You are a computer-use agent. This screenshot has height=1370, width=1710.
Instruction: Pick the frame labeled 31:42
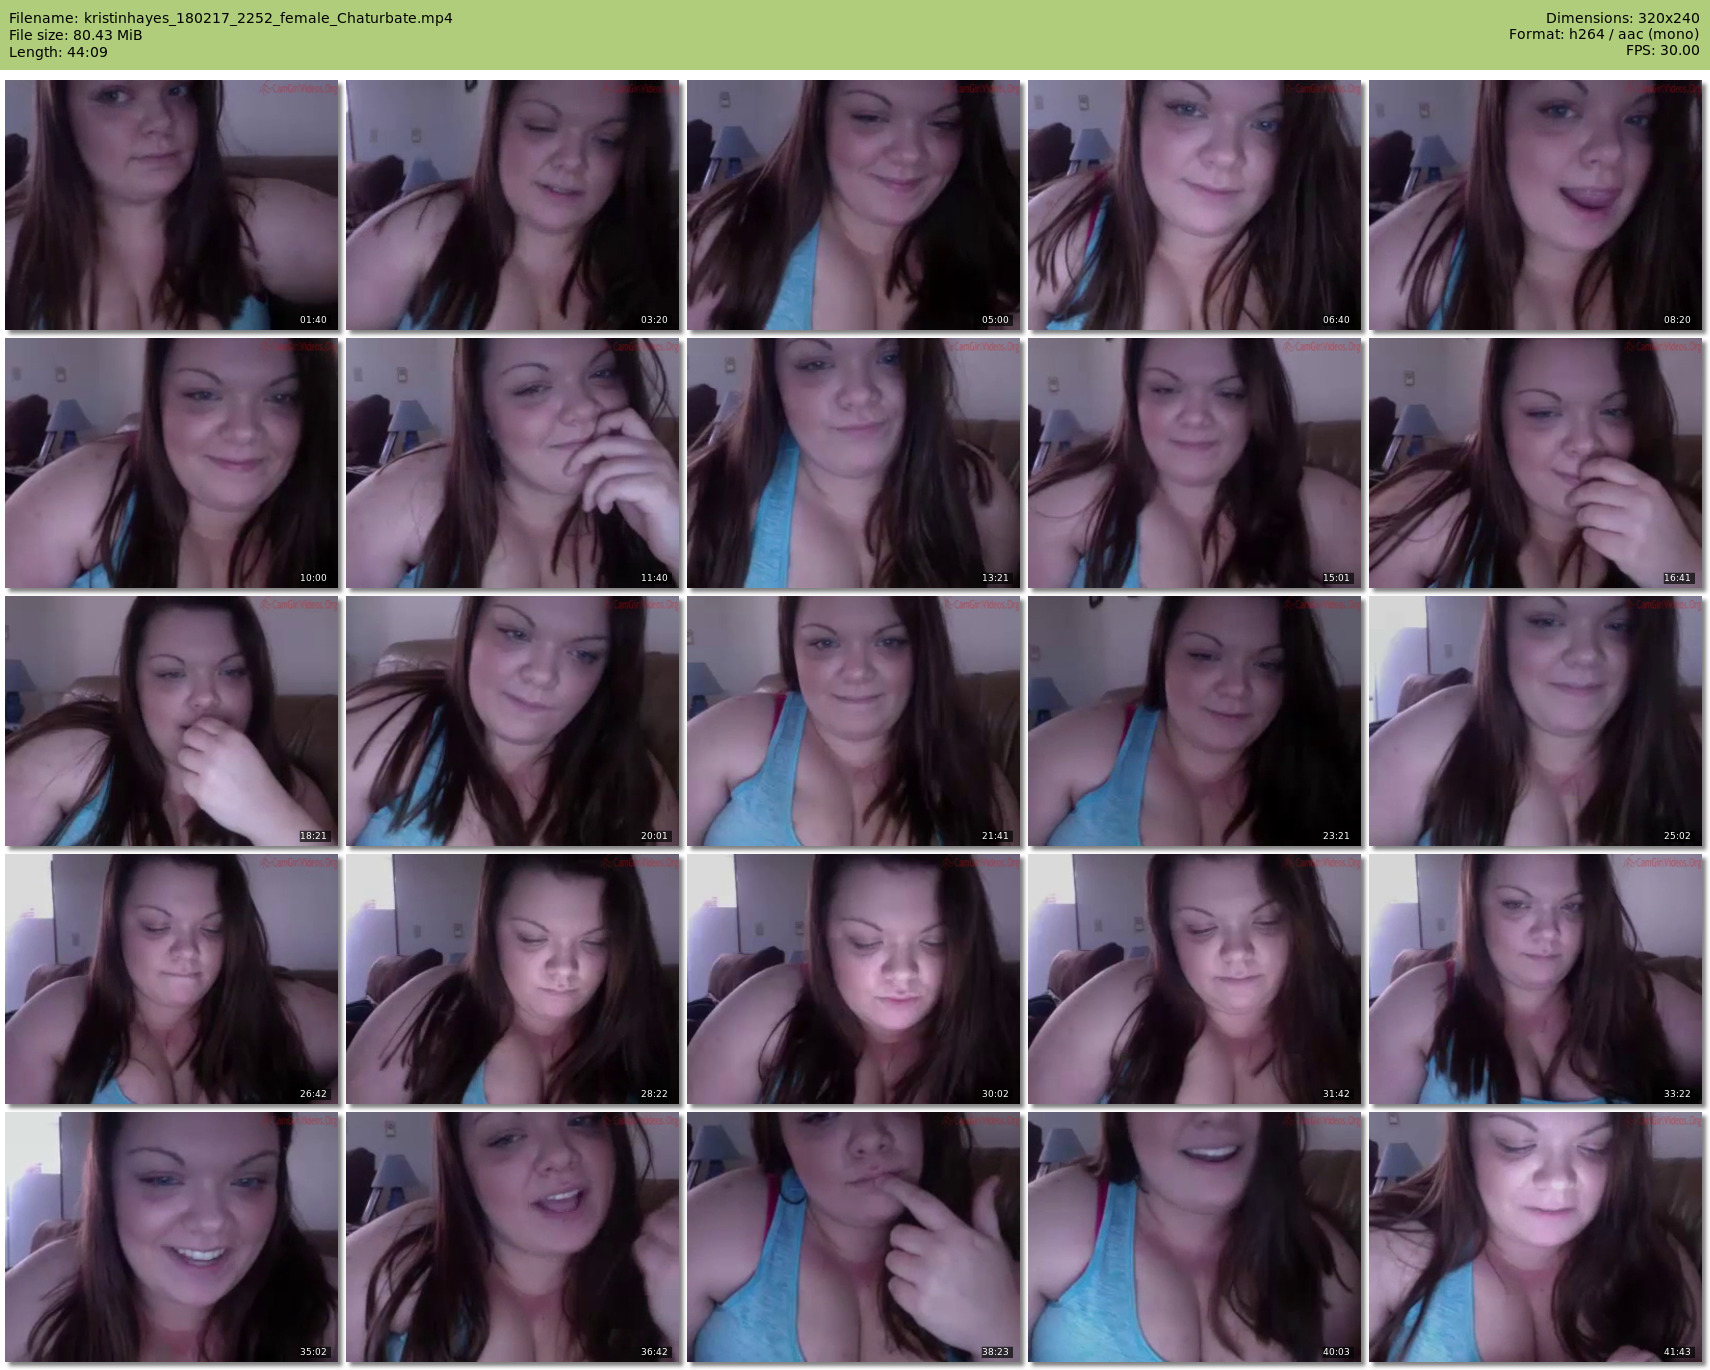pyautogui.click(x=1195, y=979)
